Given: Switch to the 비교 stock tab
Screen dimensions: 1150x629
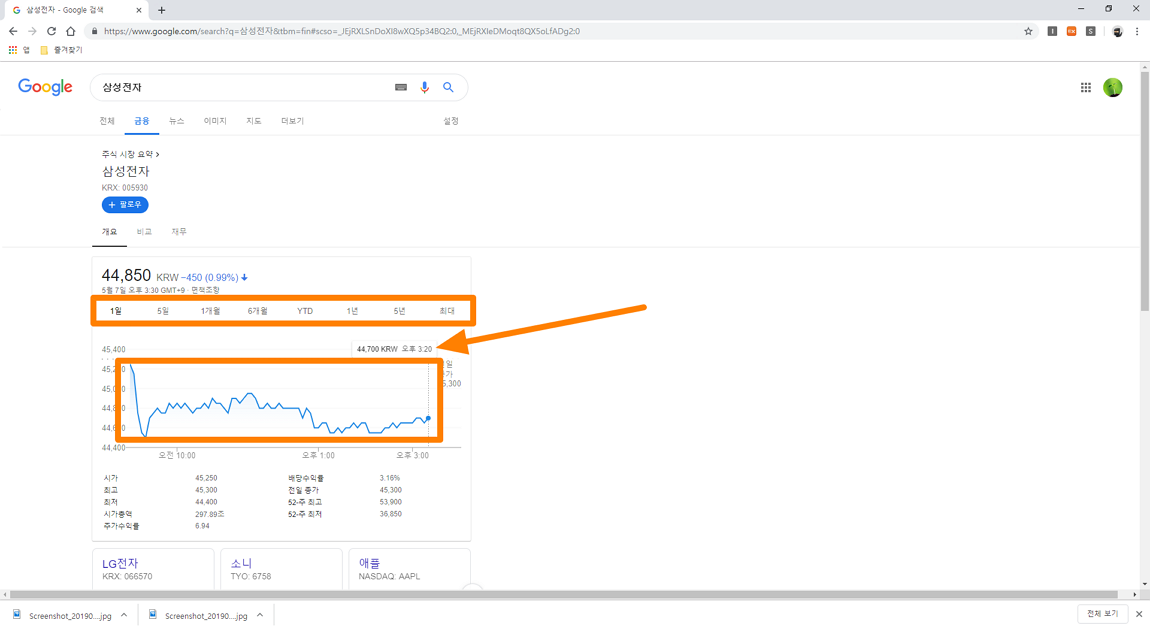Looking at the screenshot, I should tap(144, 232).
